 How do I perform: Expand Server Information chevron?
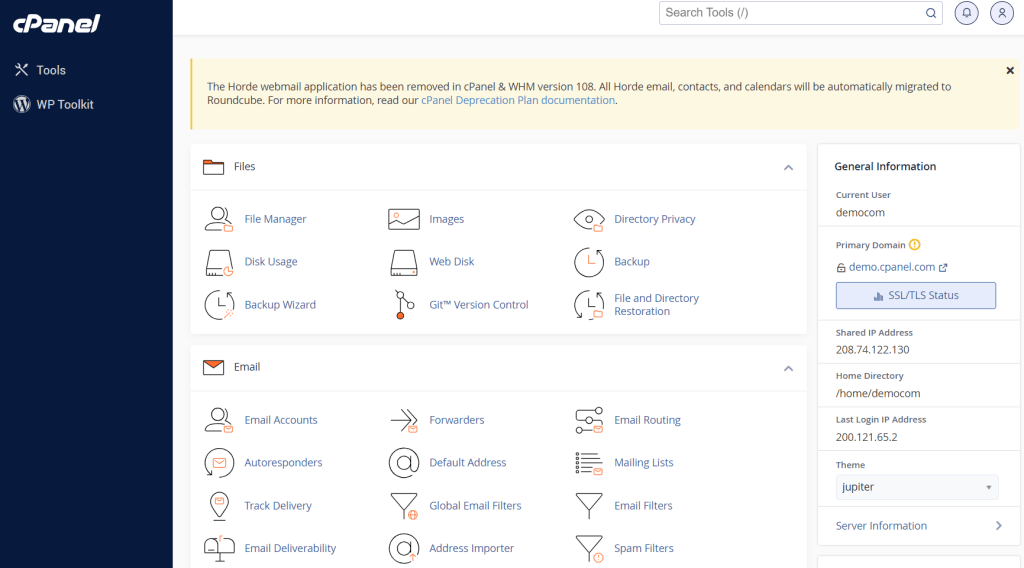pos(998,526)
